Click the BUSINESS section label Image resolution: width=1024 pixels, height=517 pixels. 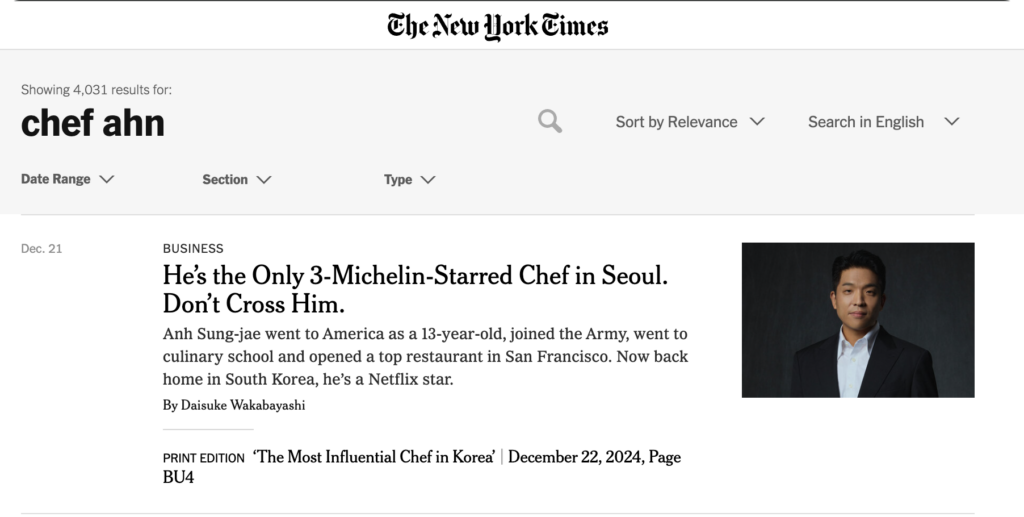[193, 249]
